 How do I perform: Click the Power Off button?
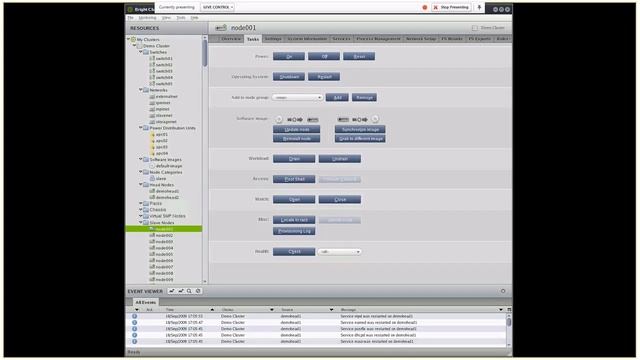tap(324, 56)
